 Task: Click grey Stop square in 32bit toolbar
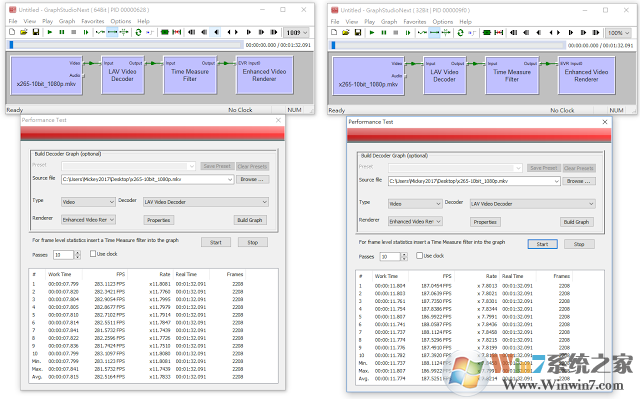(396, 32)
